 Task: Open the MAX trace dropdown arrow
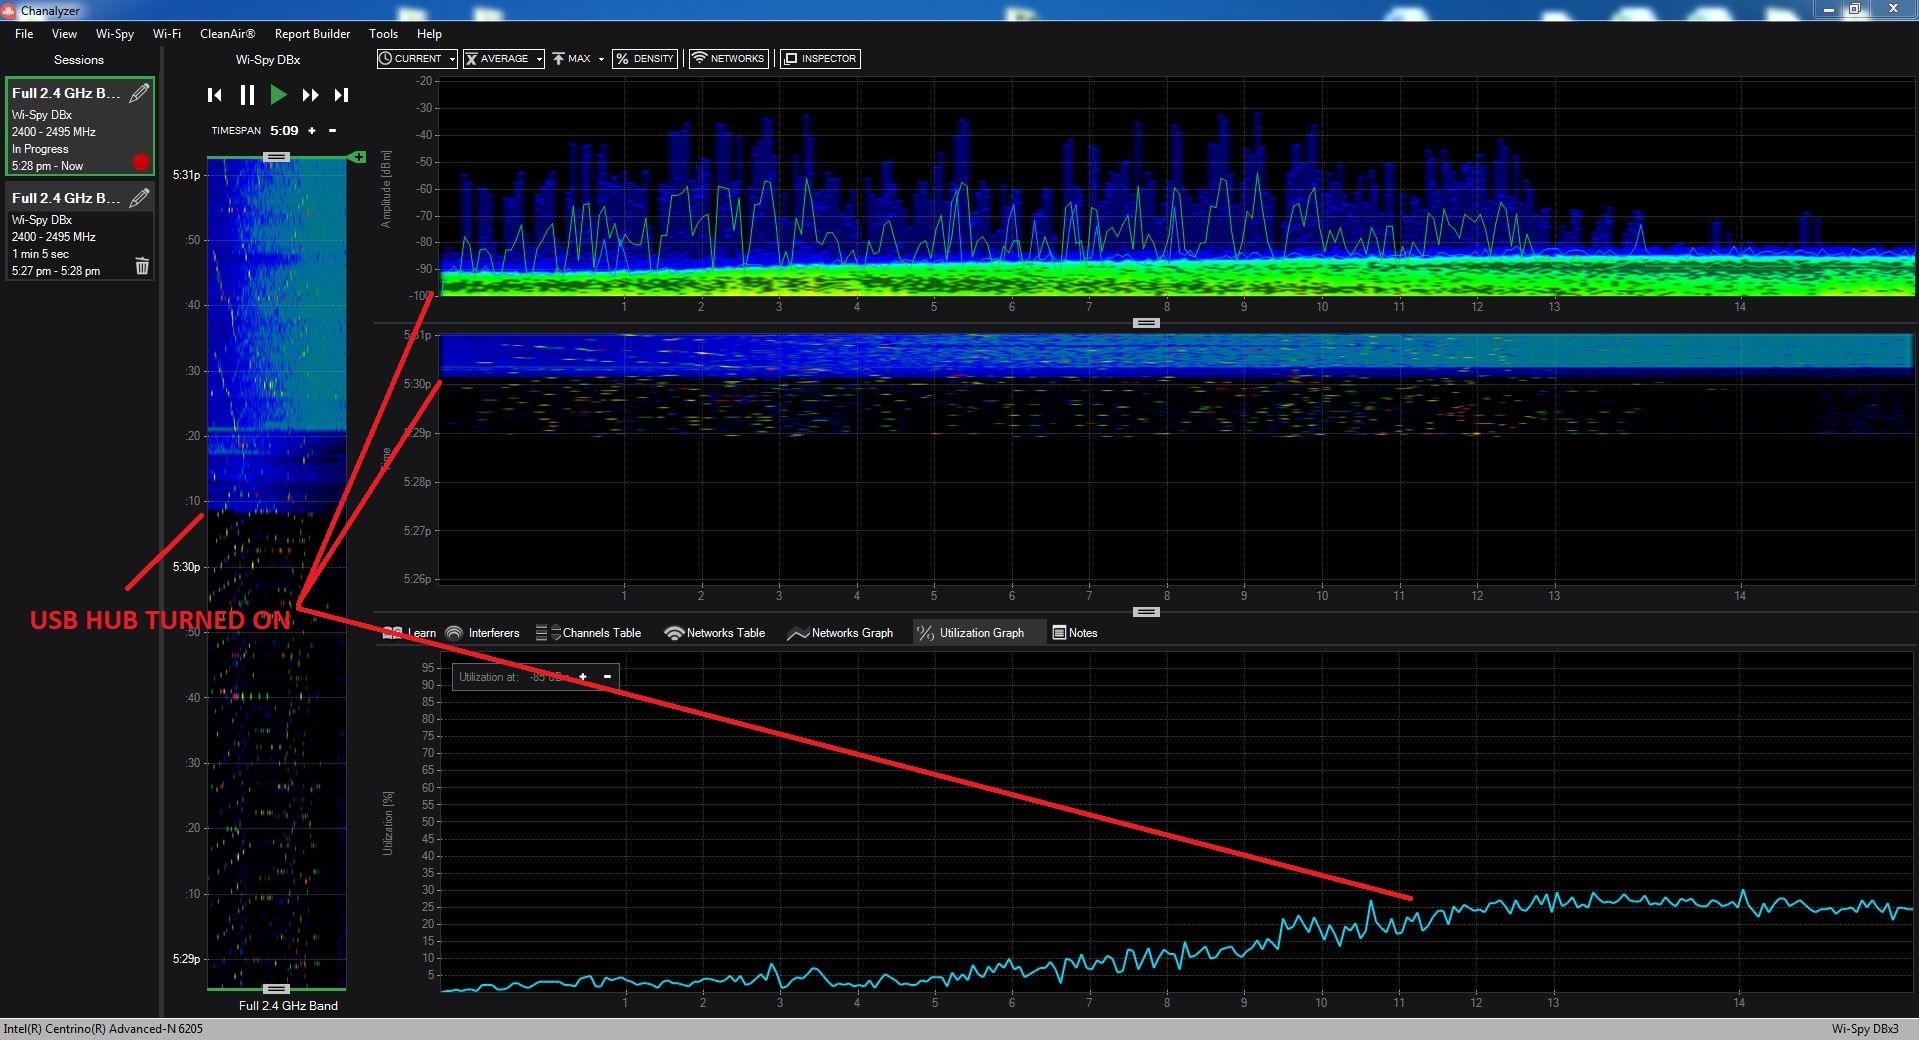(601, 60)
